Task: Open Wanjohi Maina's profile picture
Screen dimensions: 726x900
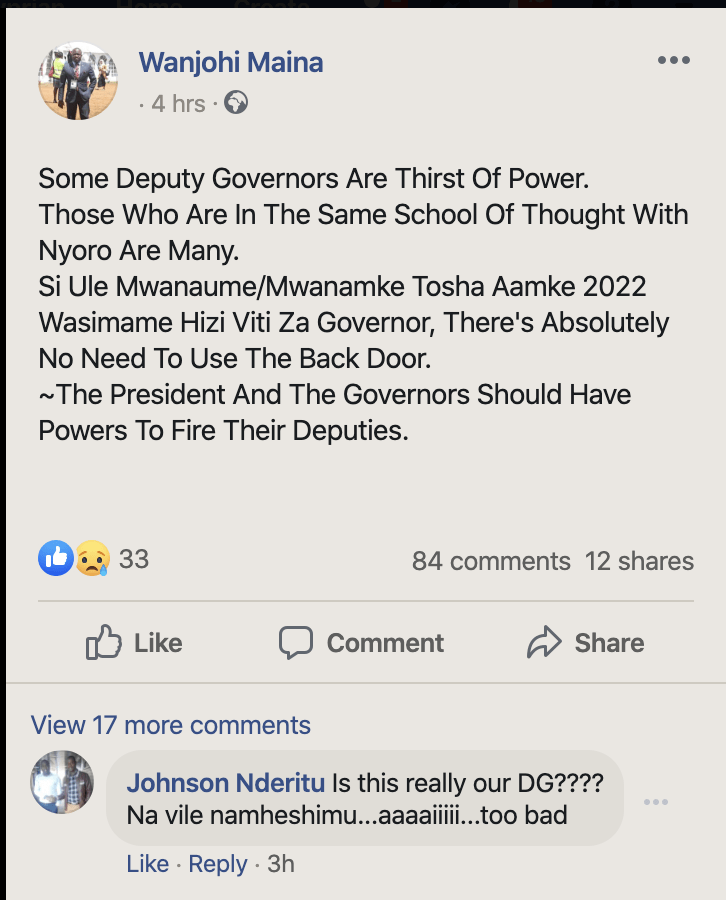Action: click(78, 81)
